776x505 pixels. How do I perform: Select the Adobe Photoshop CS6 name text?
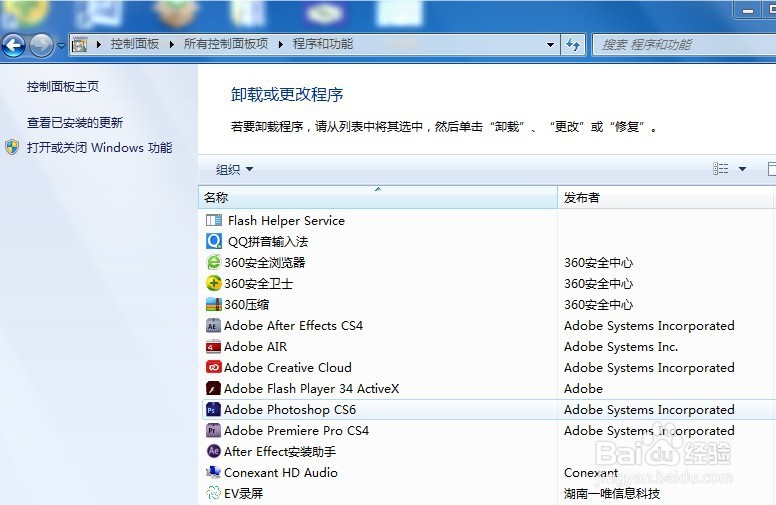click(x=290, y=410)
